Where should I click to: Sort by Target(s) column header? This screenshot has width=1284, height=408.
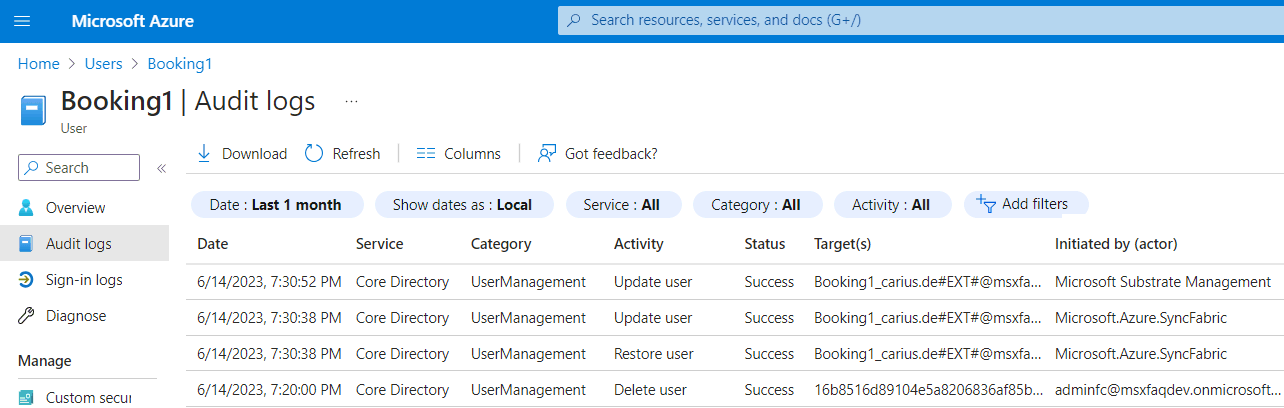click(x=843, y=243)
